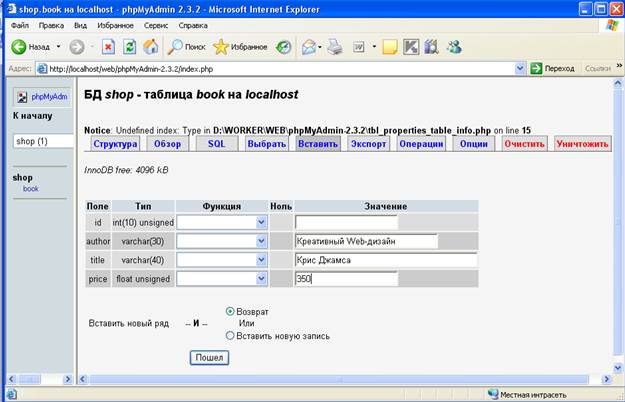The image size is (625, 402).
Task: Click the Home page icon
Action: click(151, 47)
